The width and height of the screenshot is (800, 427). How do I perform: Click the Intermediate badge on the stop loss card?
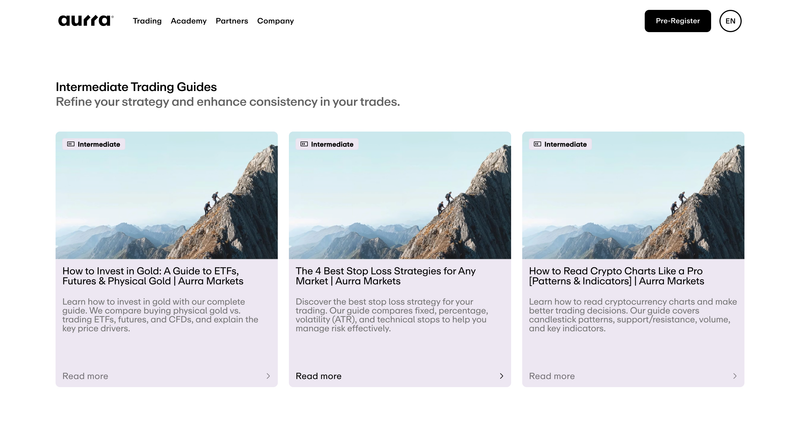[x=327, y=144]
